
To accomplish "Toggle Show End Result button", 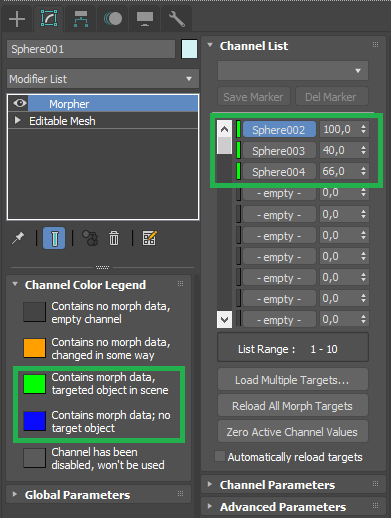I will pos(54,238).
